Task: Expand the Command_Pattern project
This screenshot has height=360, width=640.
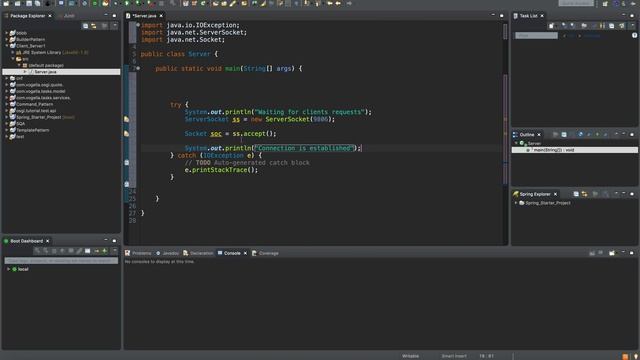Action: [7, 104]
